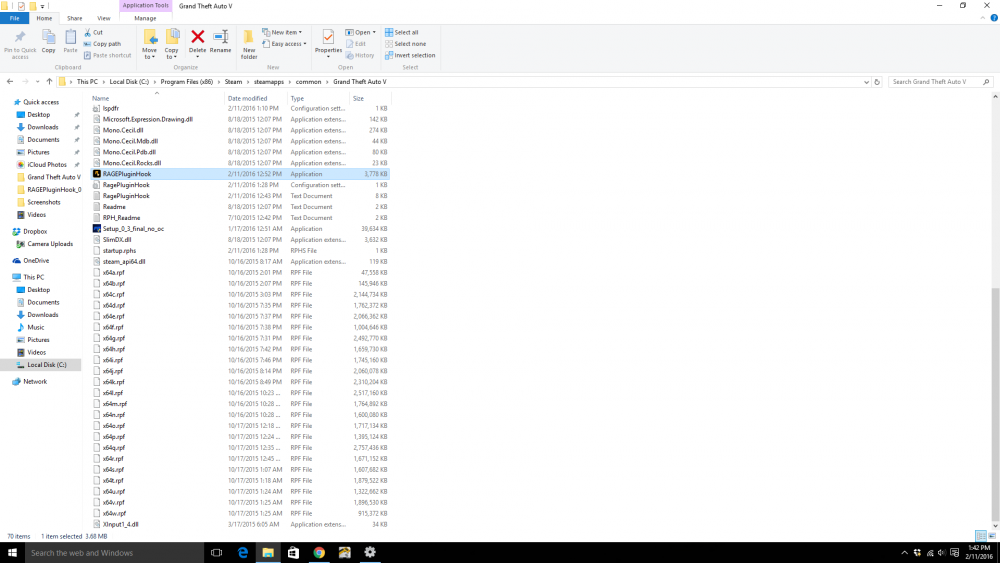Switch to details view layout icon
Viewport: 1000px width, 563px height.
click(x=981, y=536)
